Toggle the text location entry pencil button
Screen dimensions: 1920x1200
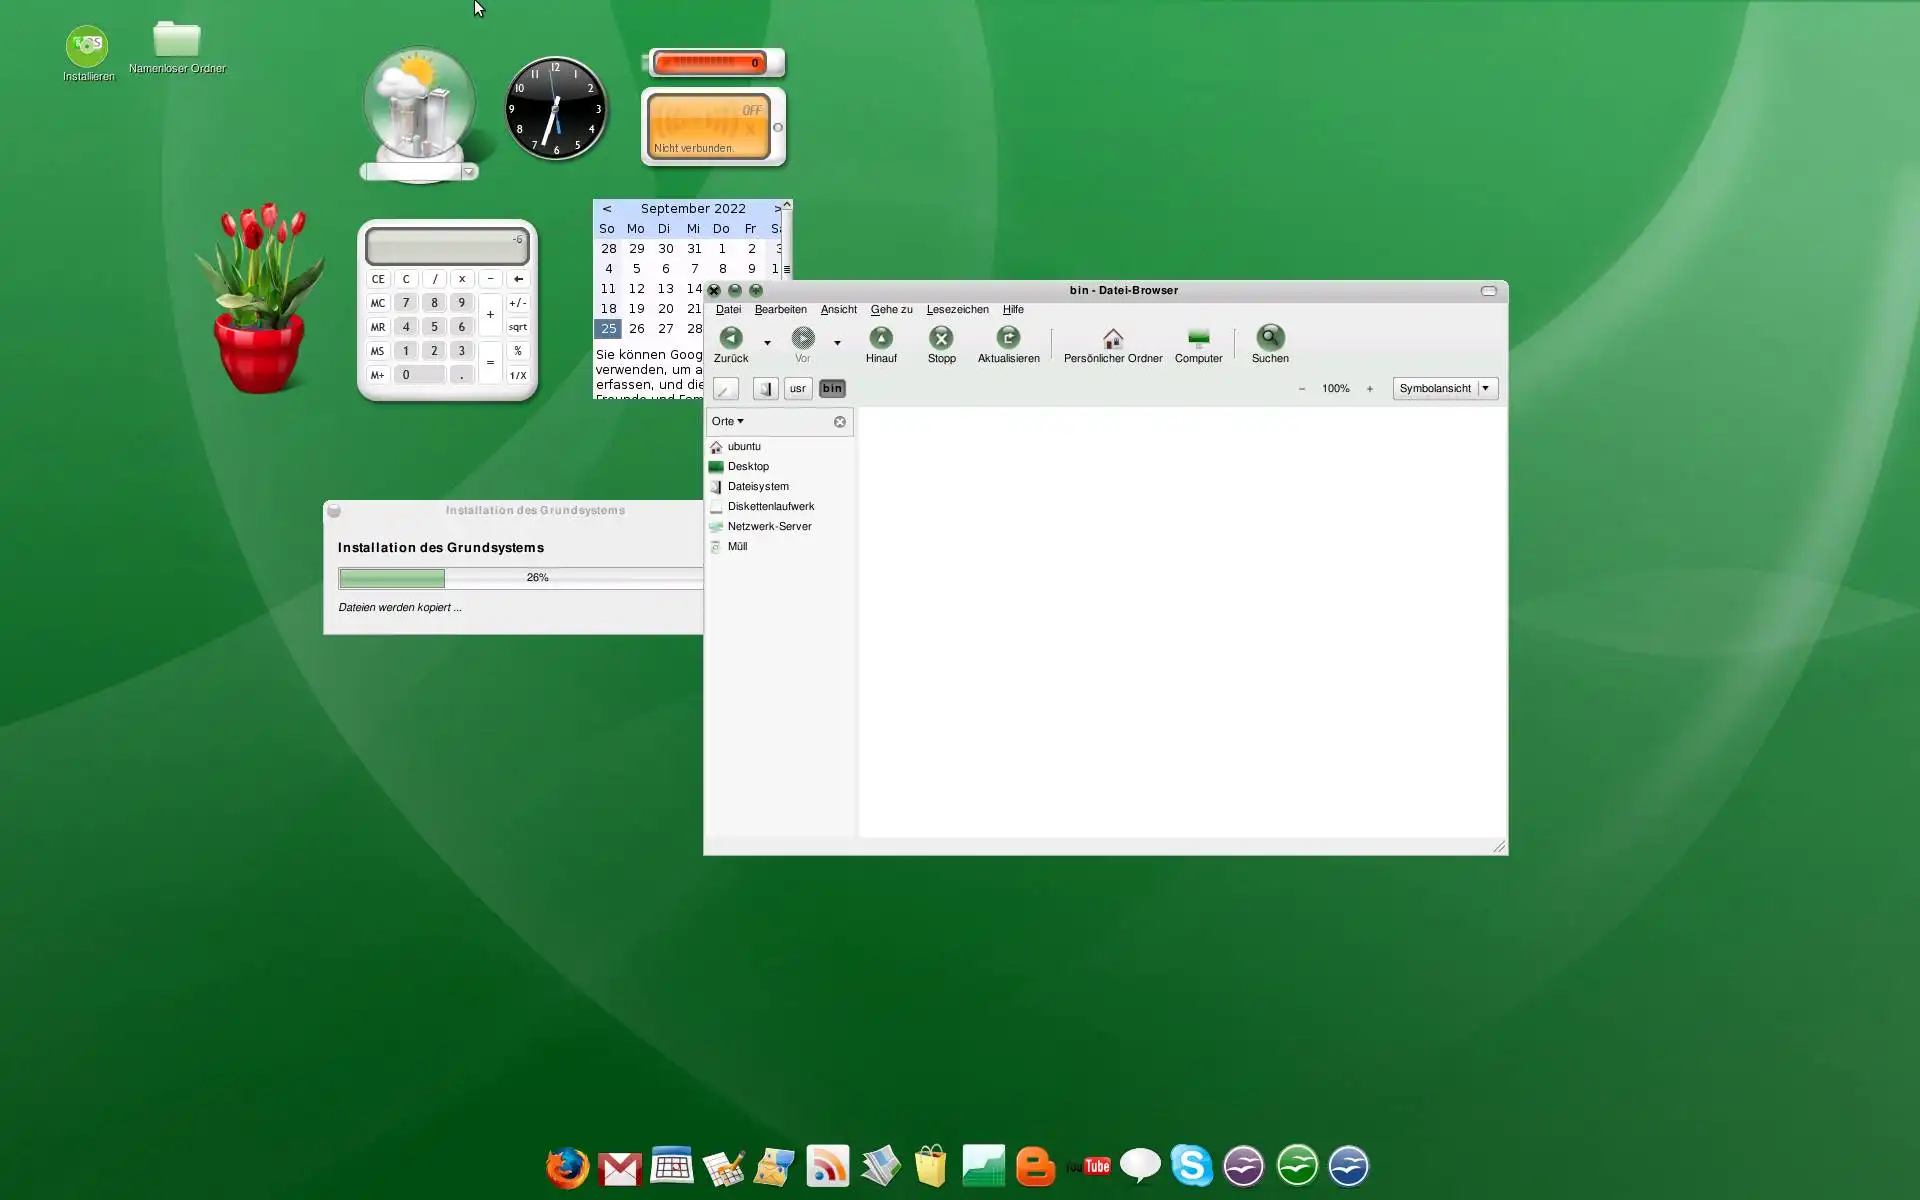[726, 389]
